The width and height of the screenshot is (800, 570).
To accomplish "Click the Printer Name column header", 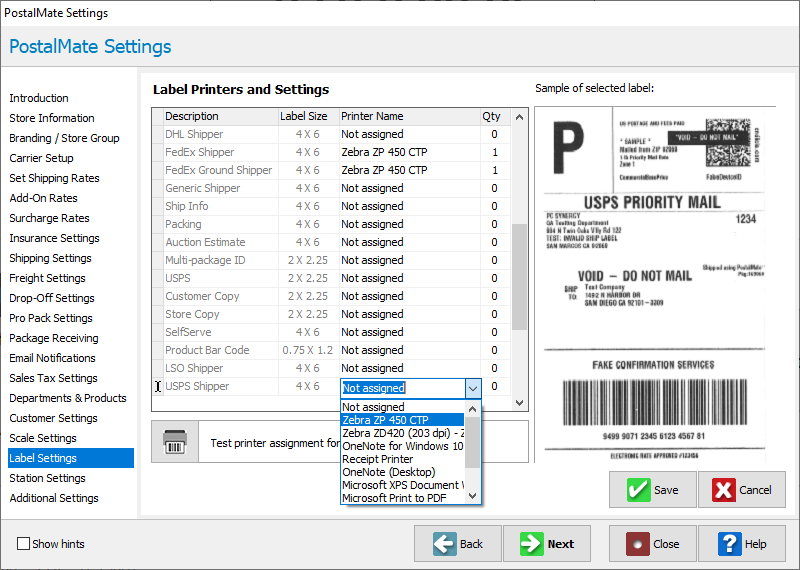I will click(410, 116).
